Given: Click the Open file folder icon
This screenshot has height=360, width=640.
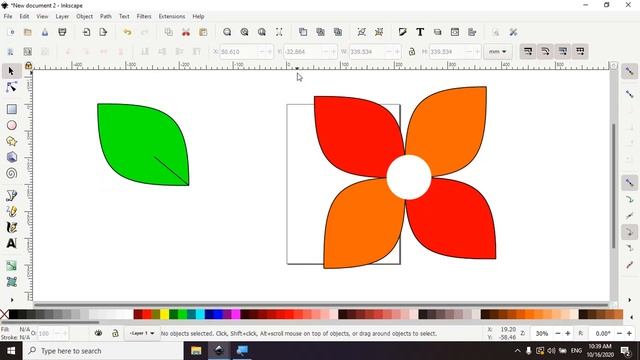Looking at the screenshot, I should tap(28, 32).
